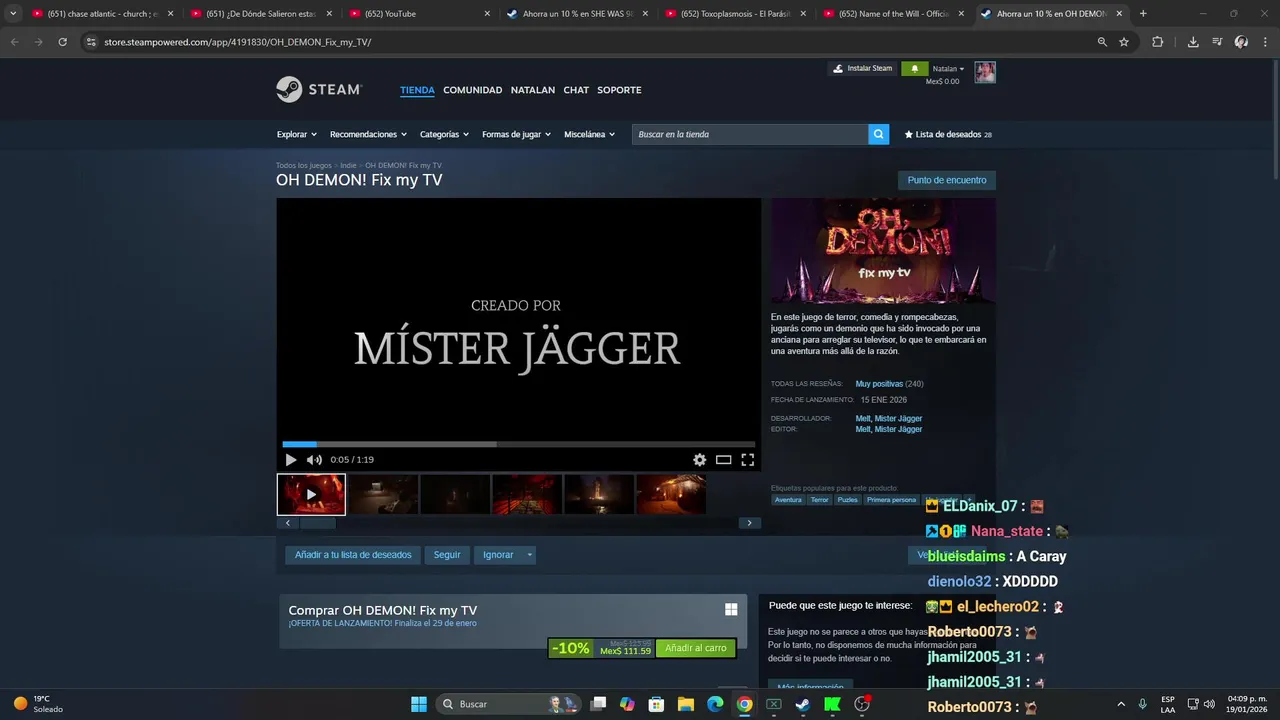This screenshot has width=1280, height=720.
Task: Click the Seguir button
Action: pos(447,555)
